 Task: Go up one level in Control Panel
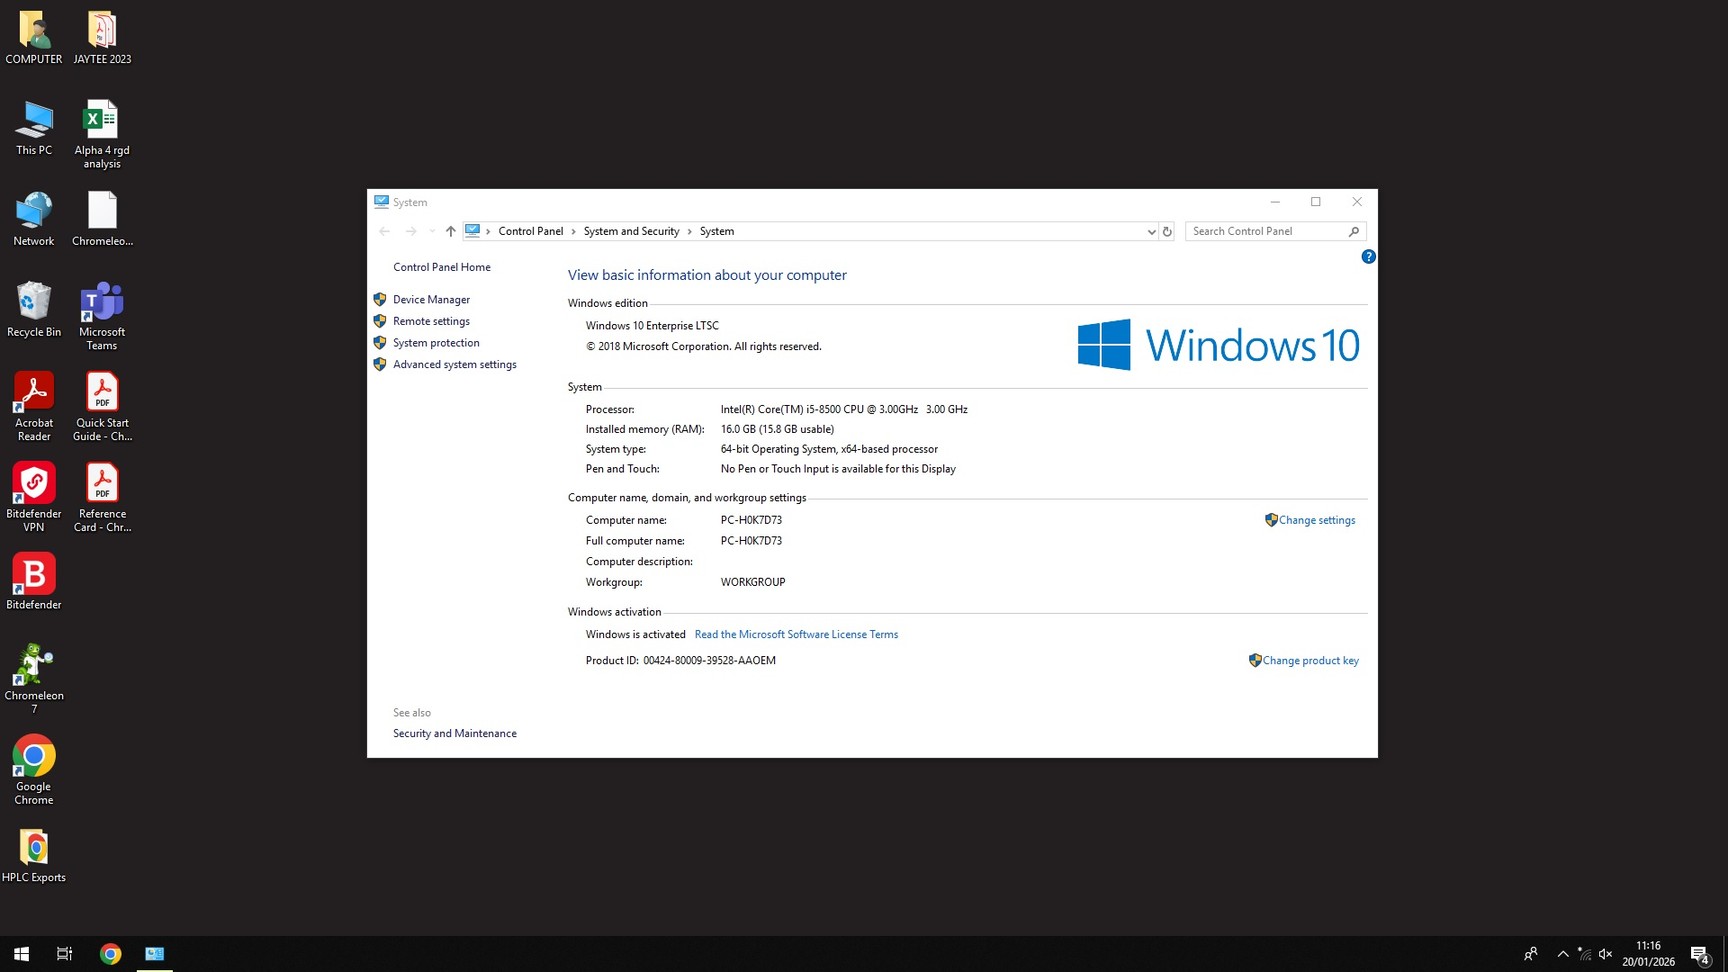[x=450, y=231]
